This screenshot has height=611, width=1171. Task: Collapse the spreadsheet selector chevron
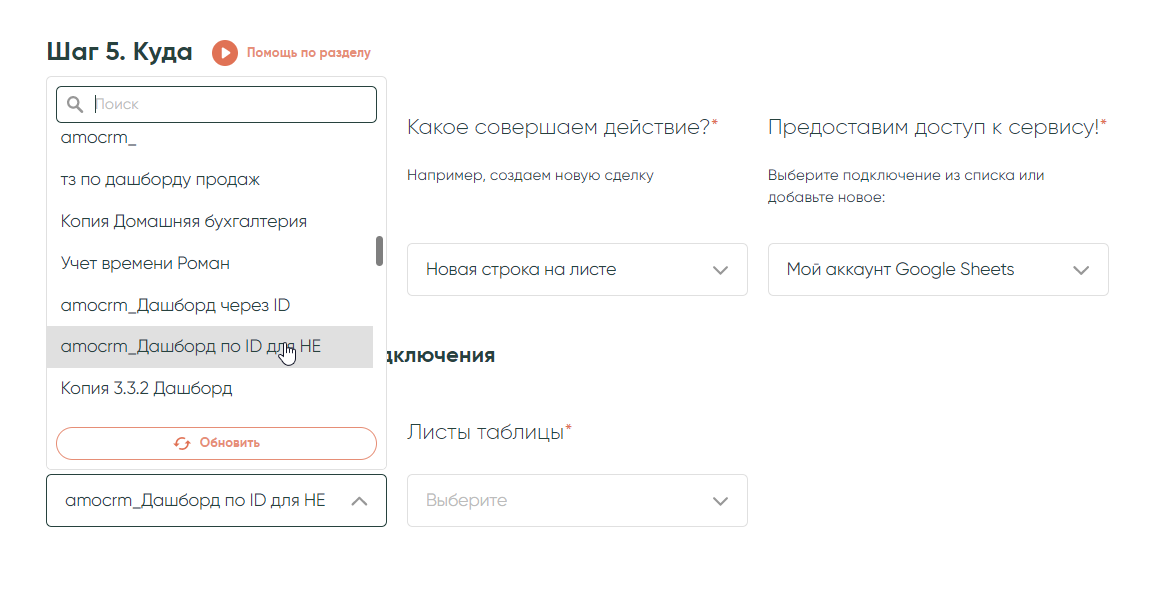(x=360, y=501)
